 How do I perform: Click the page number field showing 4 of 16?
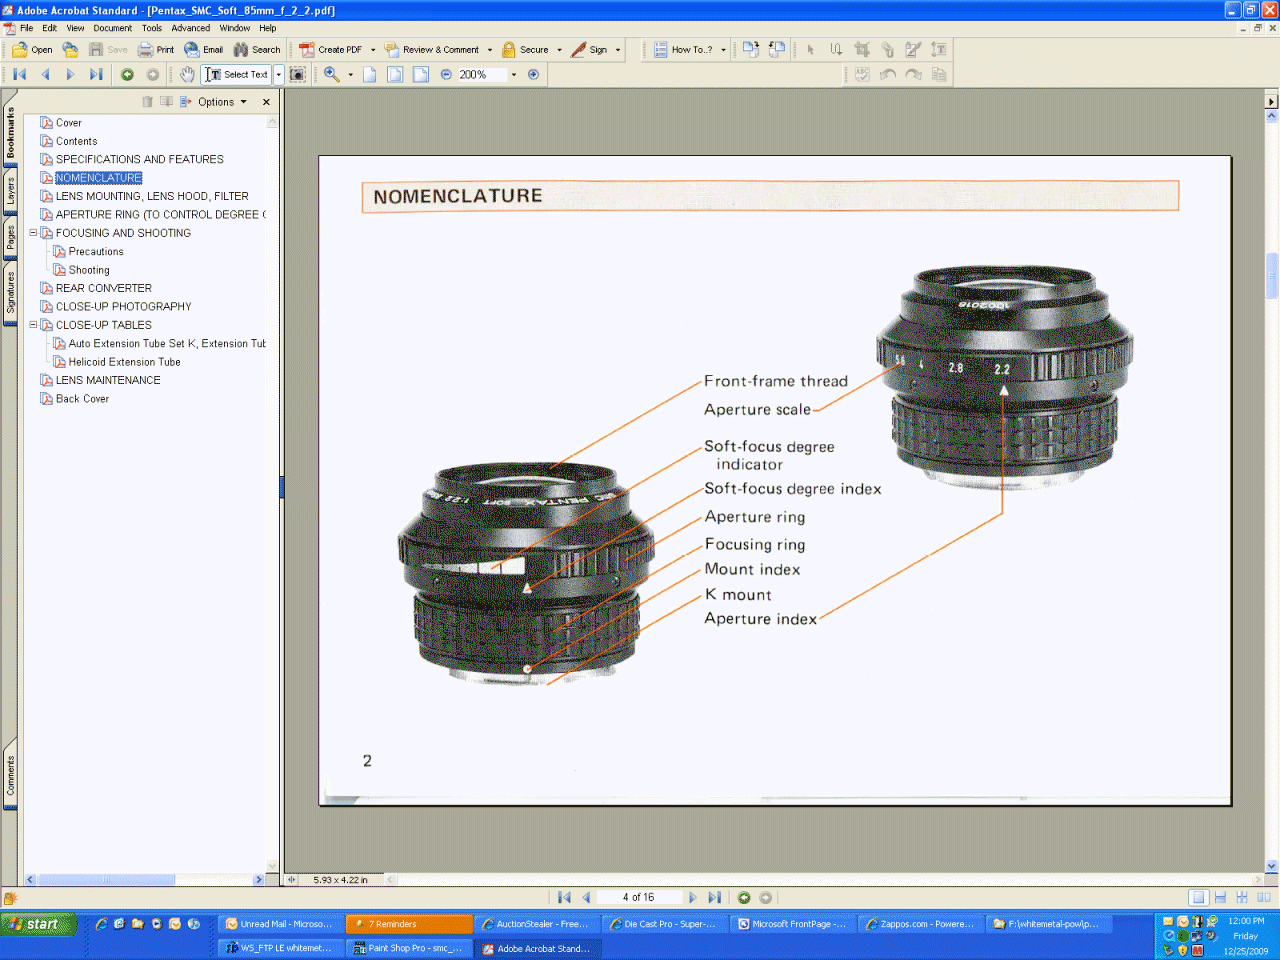click(x=638, y=897)
